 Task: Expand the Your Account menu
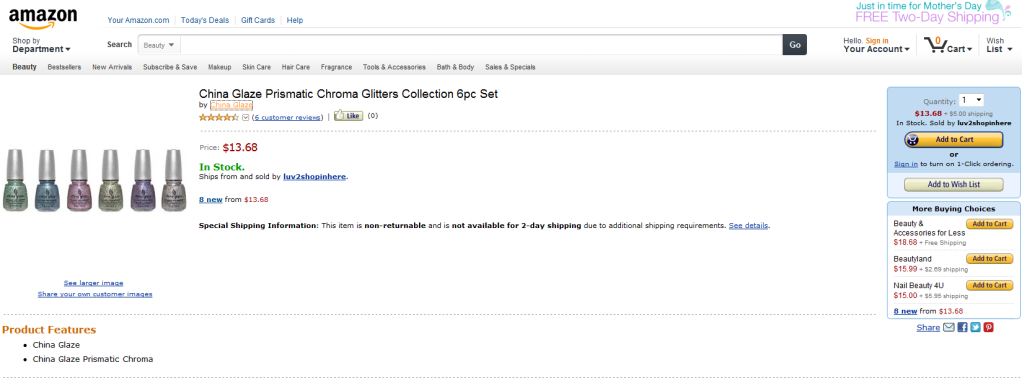click(877, 45)
